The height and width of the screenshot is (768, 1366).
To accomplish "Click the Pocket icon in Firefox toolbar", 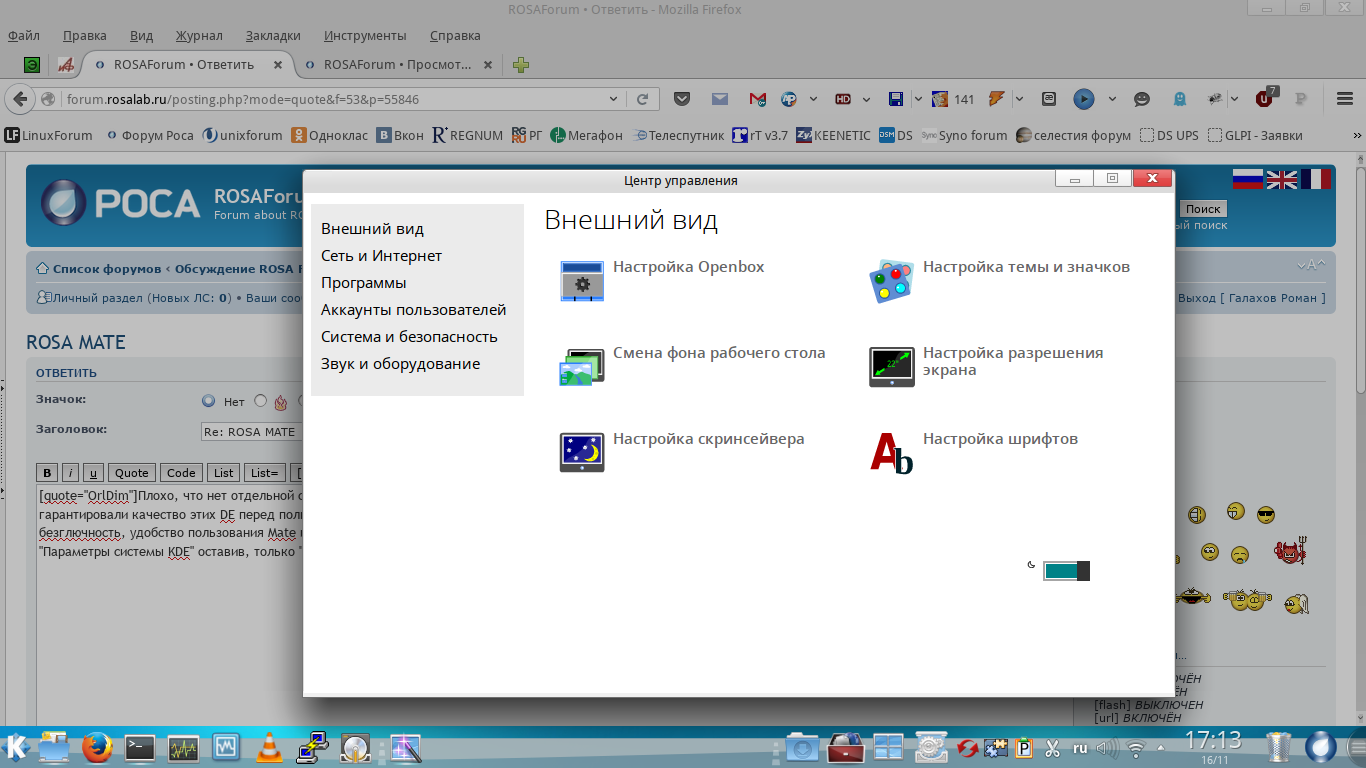I will (682, 99).
